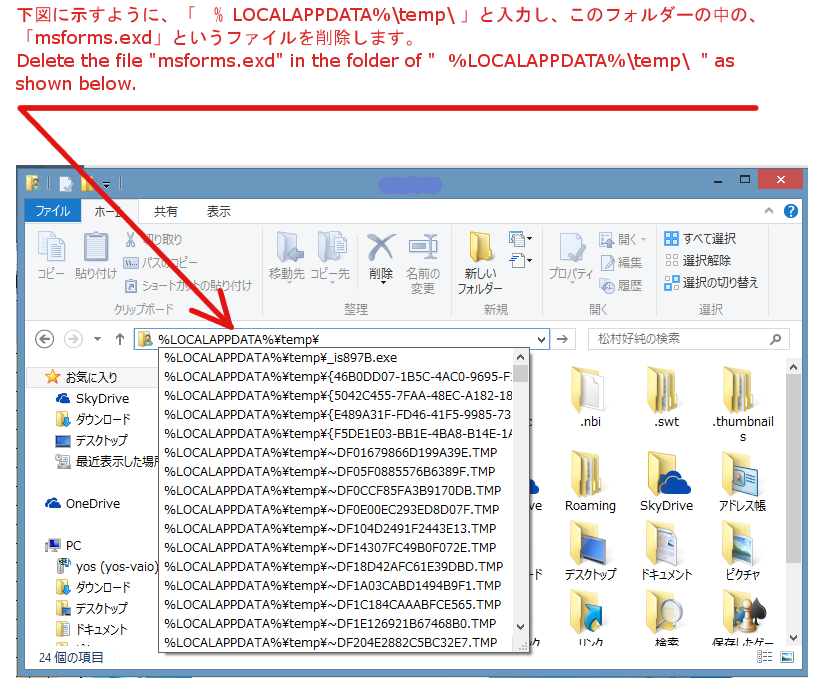Click the Copy (コピー) ribbon icon
This screenshot has width=820, height=700.
pos(51,255)
